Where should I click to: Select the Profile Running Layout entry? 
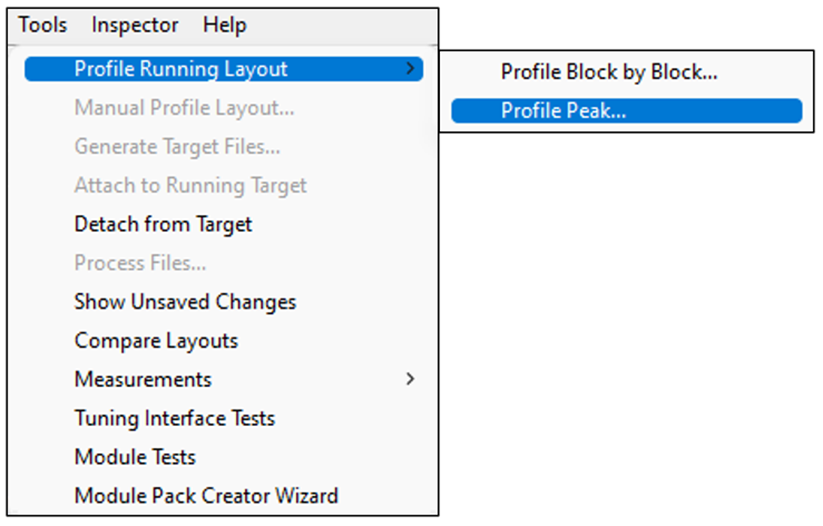click(x=181, y=69)
